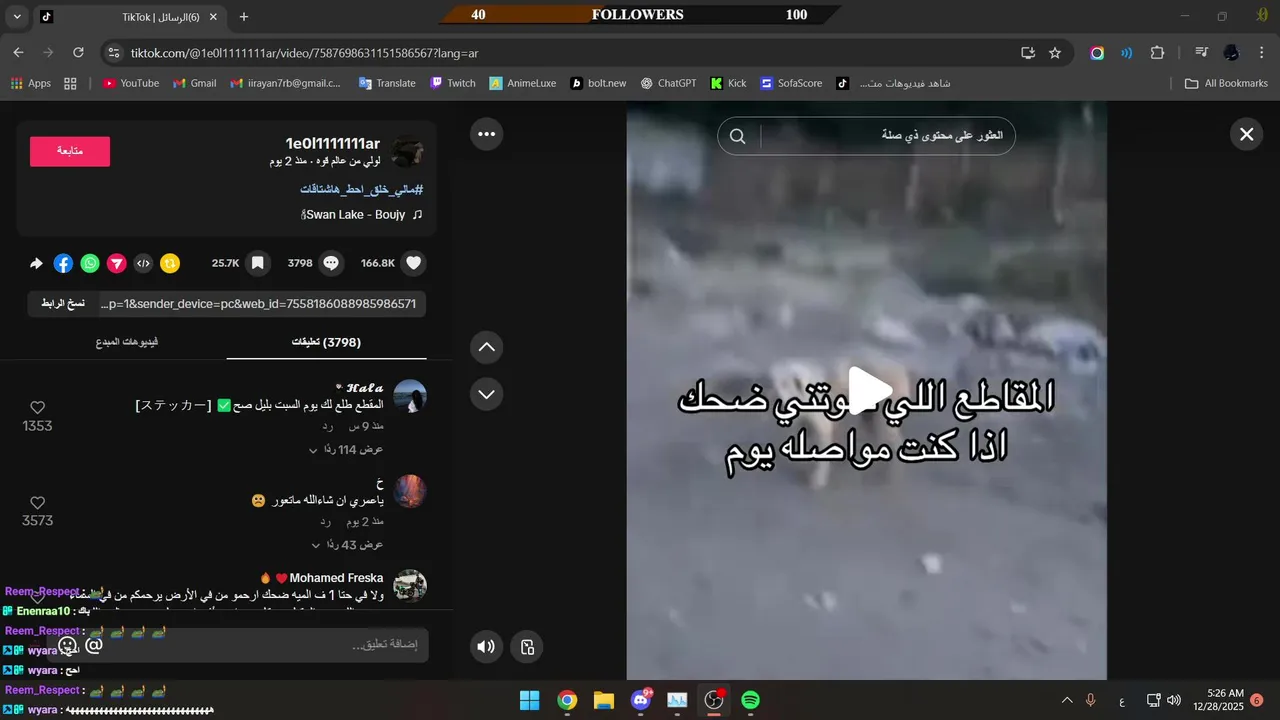Go to next video with down chevron

click(x=486, y=394)
